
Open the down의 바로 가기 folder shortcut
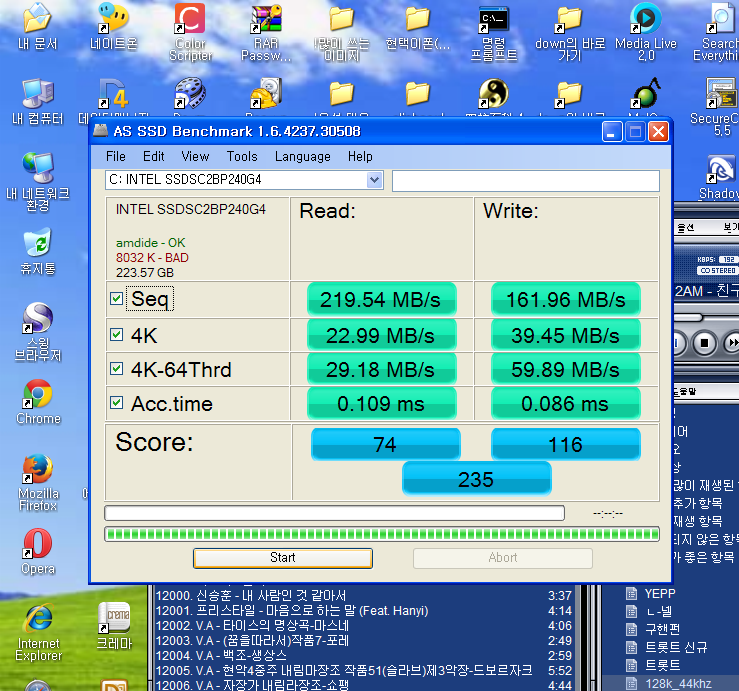click(570, 32)
